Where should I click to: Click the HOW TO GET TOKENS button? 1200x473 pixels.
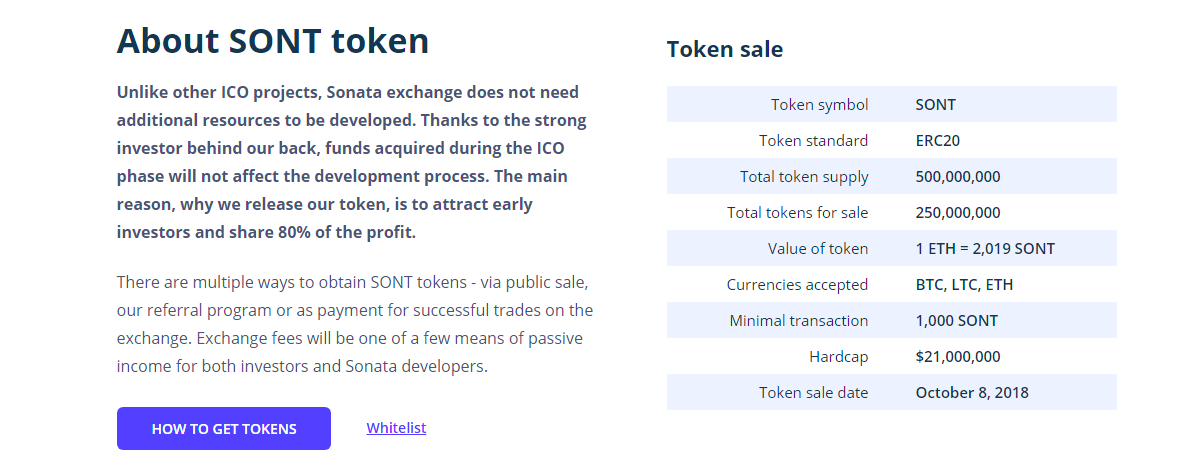pos(224,429)
